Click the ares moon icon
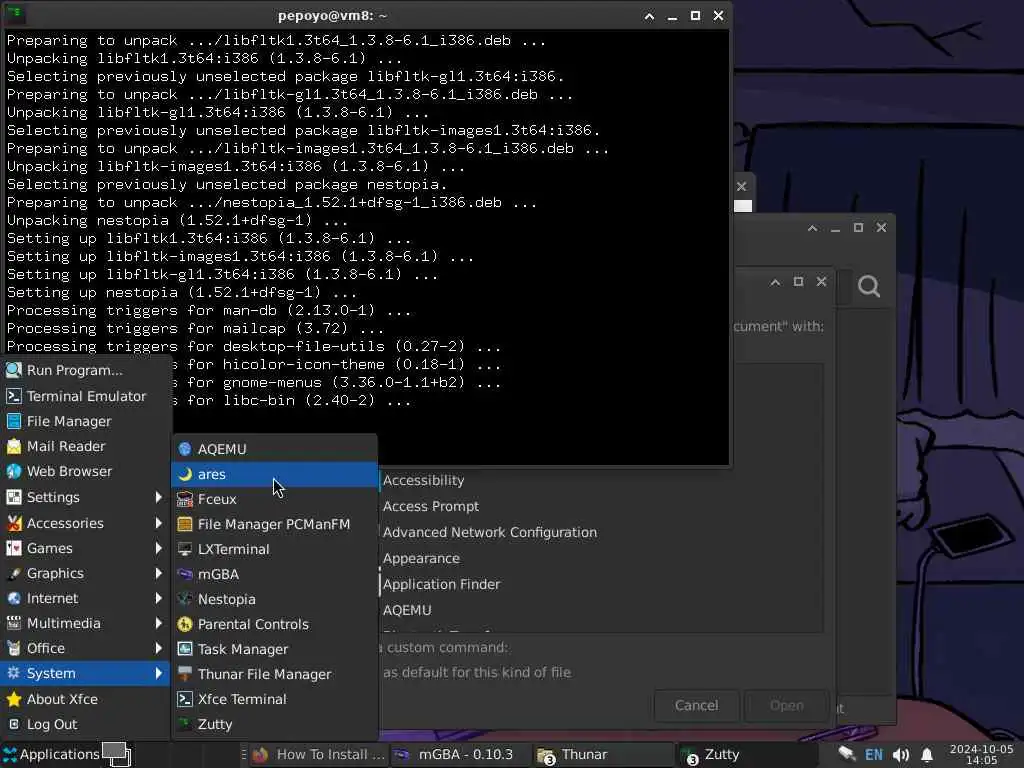The image size is (1024, 768). click(x=185, y=474)
